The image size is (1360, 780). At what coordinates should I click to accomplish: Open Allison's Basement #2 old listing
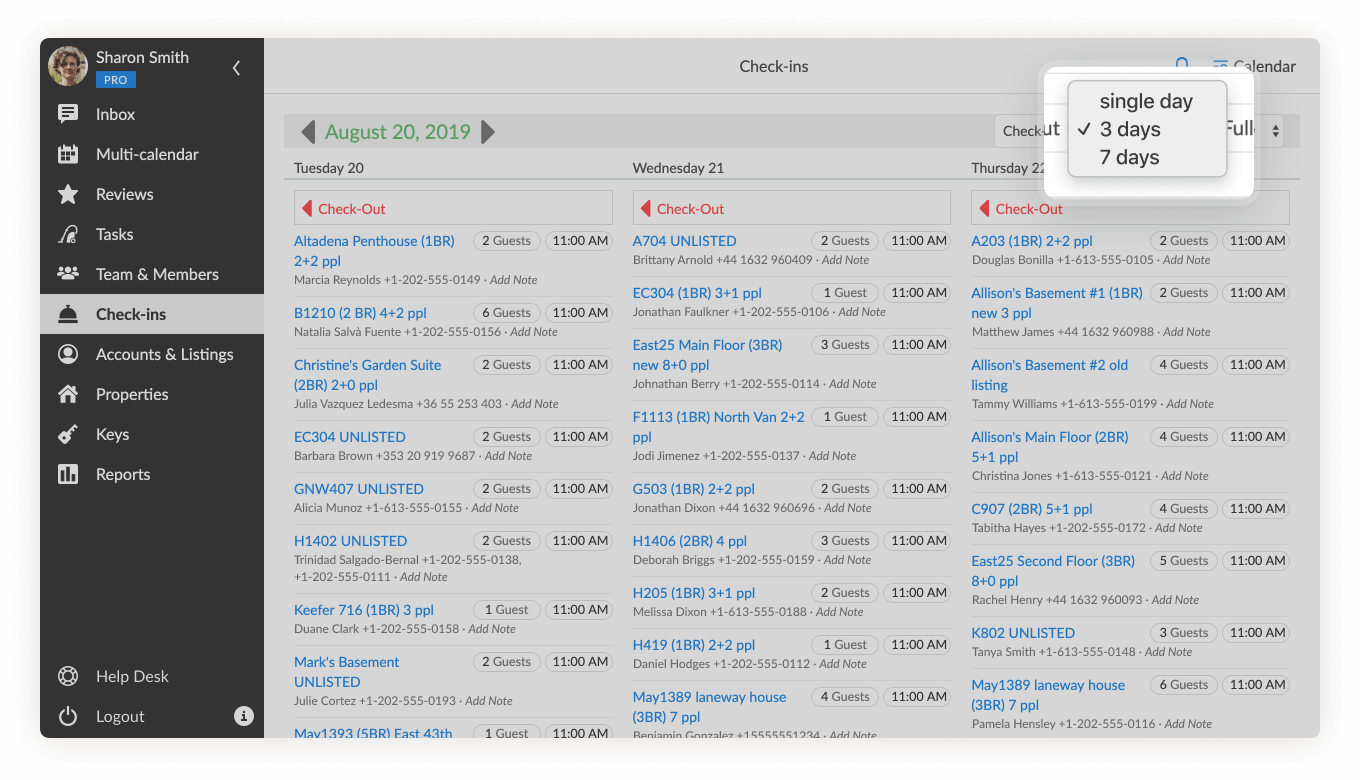[1050, 375]
